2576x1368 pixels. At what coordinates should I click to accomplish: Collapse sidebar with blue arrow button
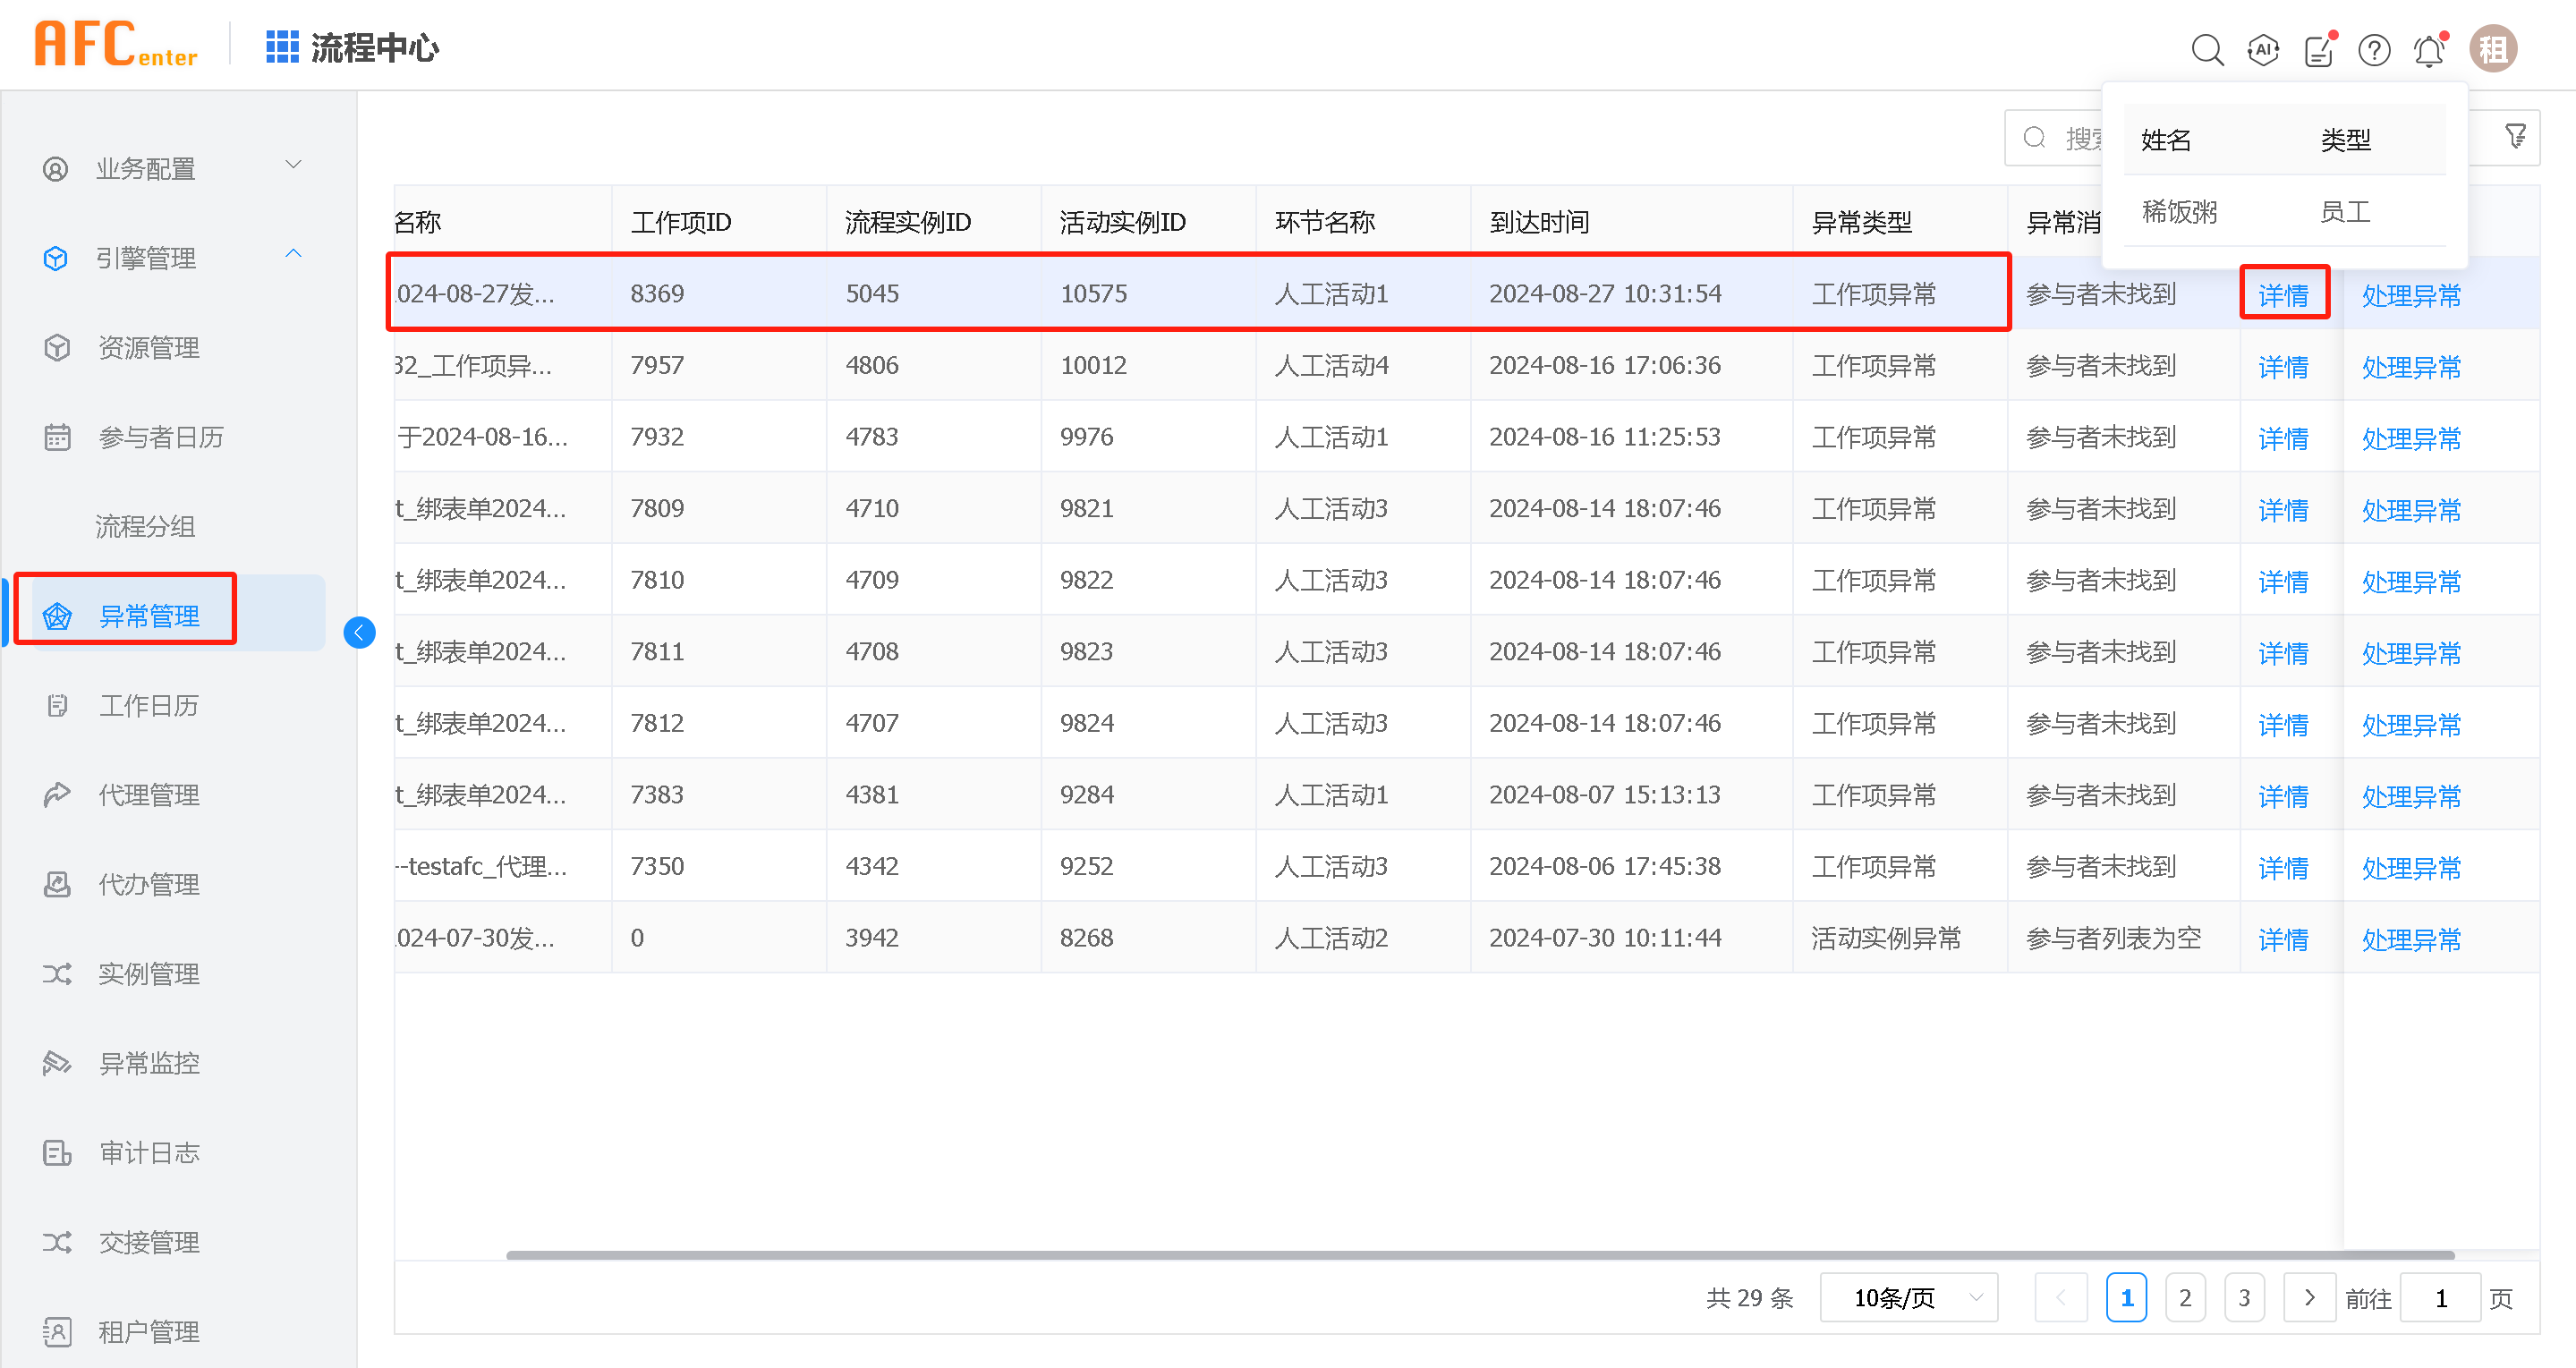(359, 632)
